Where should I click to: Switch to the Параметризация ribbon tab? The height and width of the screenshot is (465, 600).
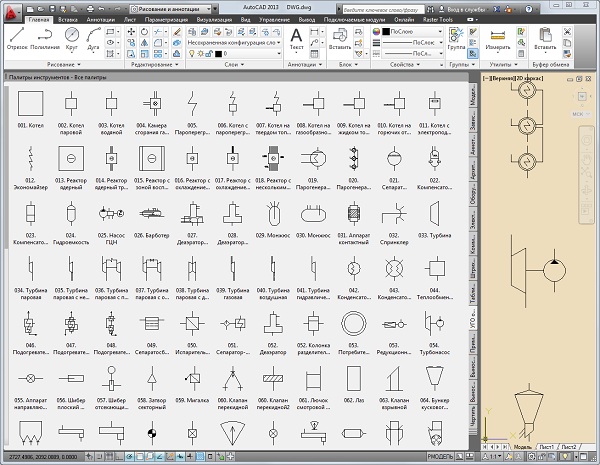pos(165,19)
